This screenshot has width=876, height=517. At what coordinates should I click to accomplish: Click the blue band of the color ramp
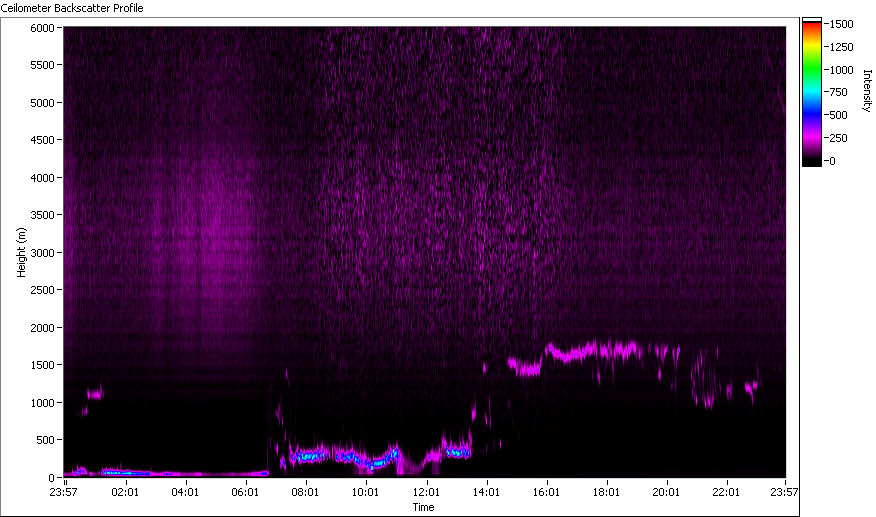(812, 113)
